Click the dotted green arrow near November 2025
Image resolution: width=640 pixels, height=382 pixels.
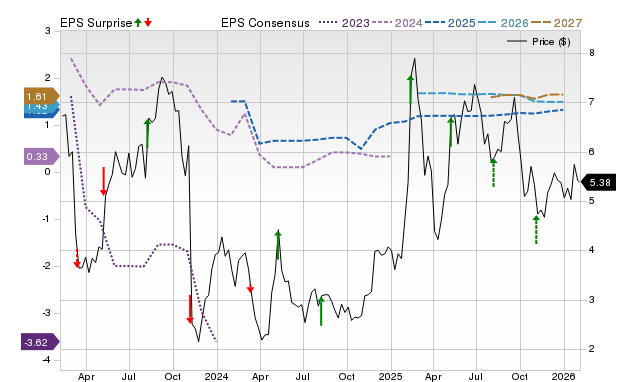[536, 230]
